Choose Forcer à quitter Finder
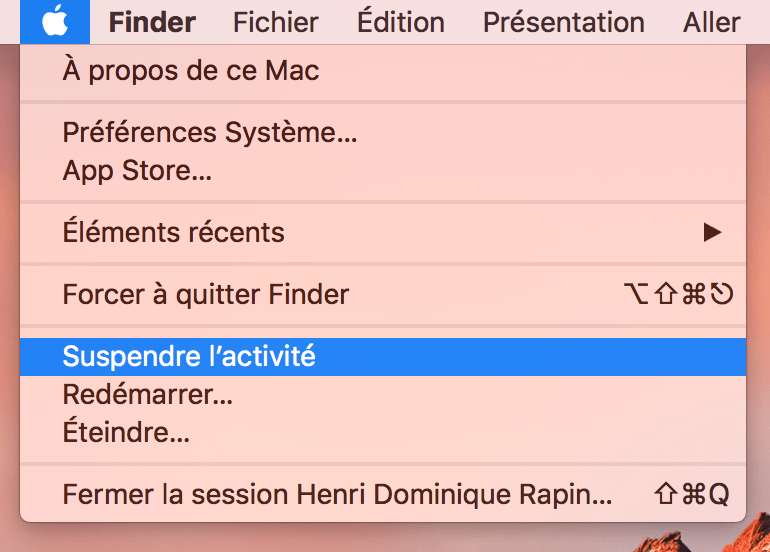The width and height of the screenshot is (770, 552). [x=205, y=295]
